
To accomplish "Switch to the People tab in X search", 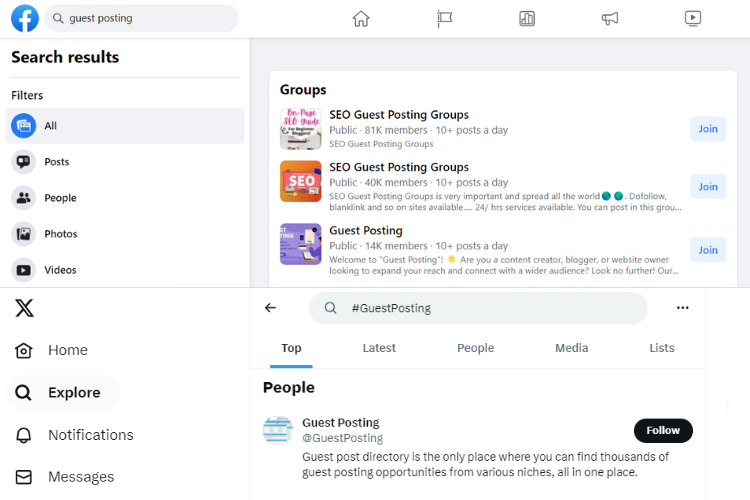I will 475,348.
